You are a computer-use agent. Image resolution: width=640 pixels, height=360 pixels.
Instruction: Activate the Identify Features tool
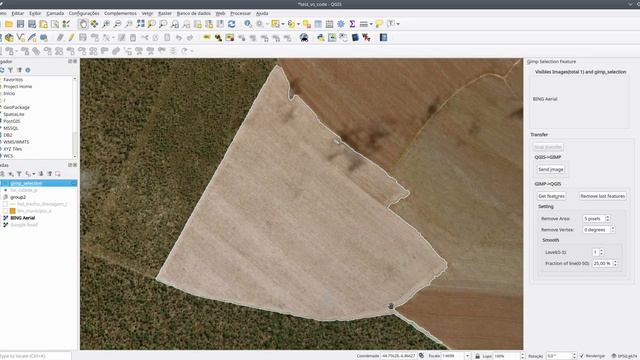[x=248, y=24]
